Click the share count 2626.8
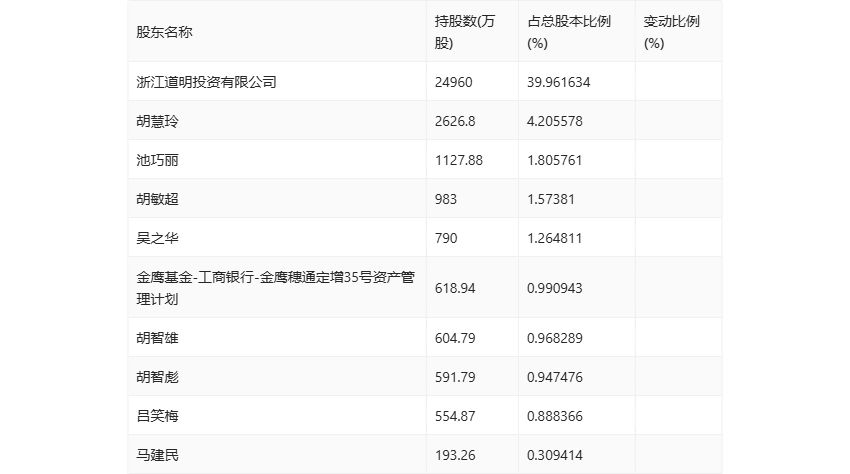Viewport: 850px width, 474px height. tap(455, 121)
